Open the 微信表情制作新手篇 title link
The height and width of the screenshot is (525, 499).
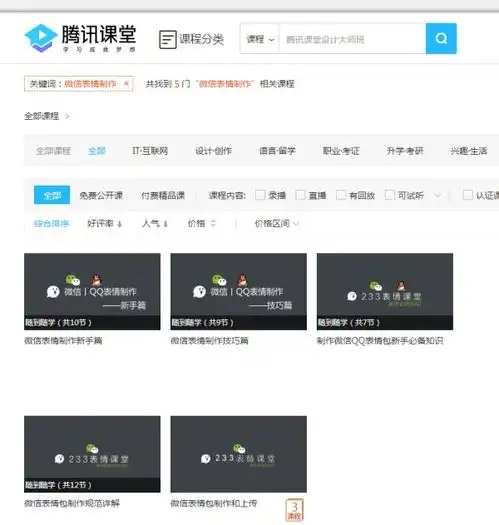pos(63,341)
